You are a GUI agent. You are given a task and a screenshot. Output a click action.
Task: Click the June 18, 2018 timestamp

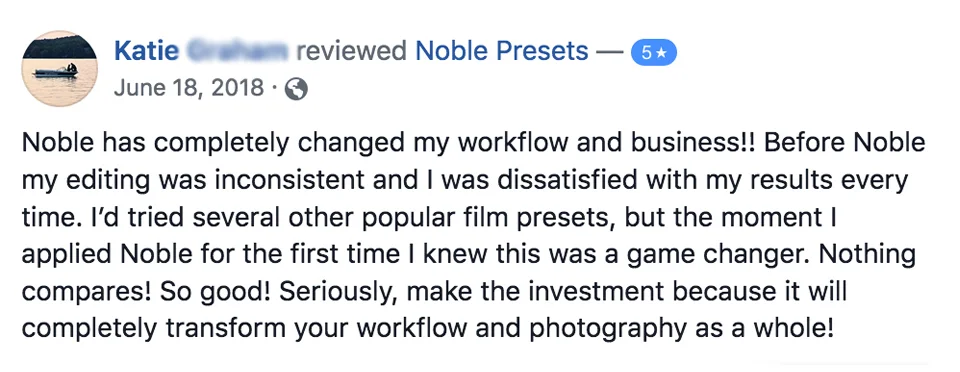coord(189,89)
